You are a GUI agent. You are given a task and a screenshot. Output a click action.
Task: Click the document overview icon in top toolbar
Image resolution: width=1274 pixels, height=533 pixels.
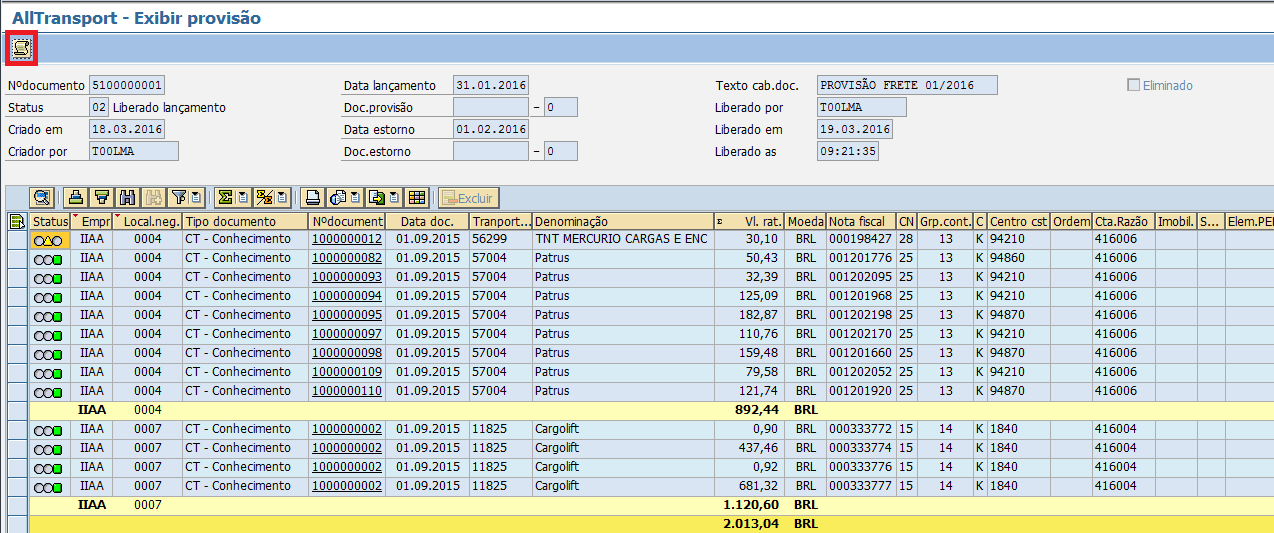click(21, 47)
